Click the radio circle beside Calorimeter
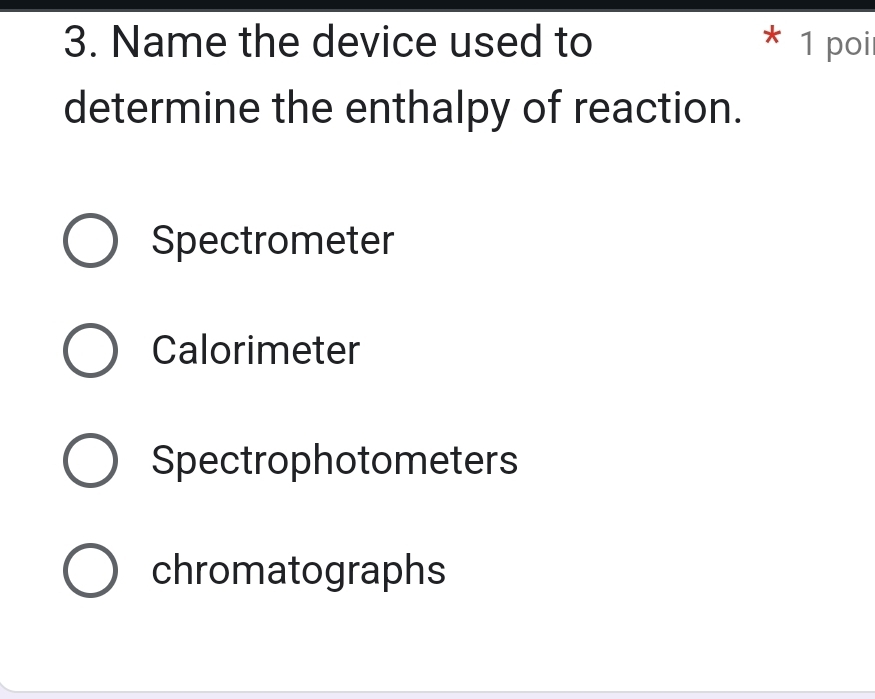The height and width of the screenshot is (699, 875). tap(90, 350)
